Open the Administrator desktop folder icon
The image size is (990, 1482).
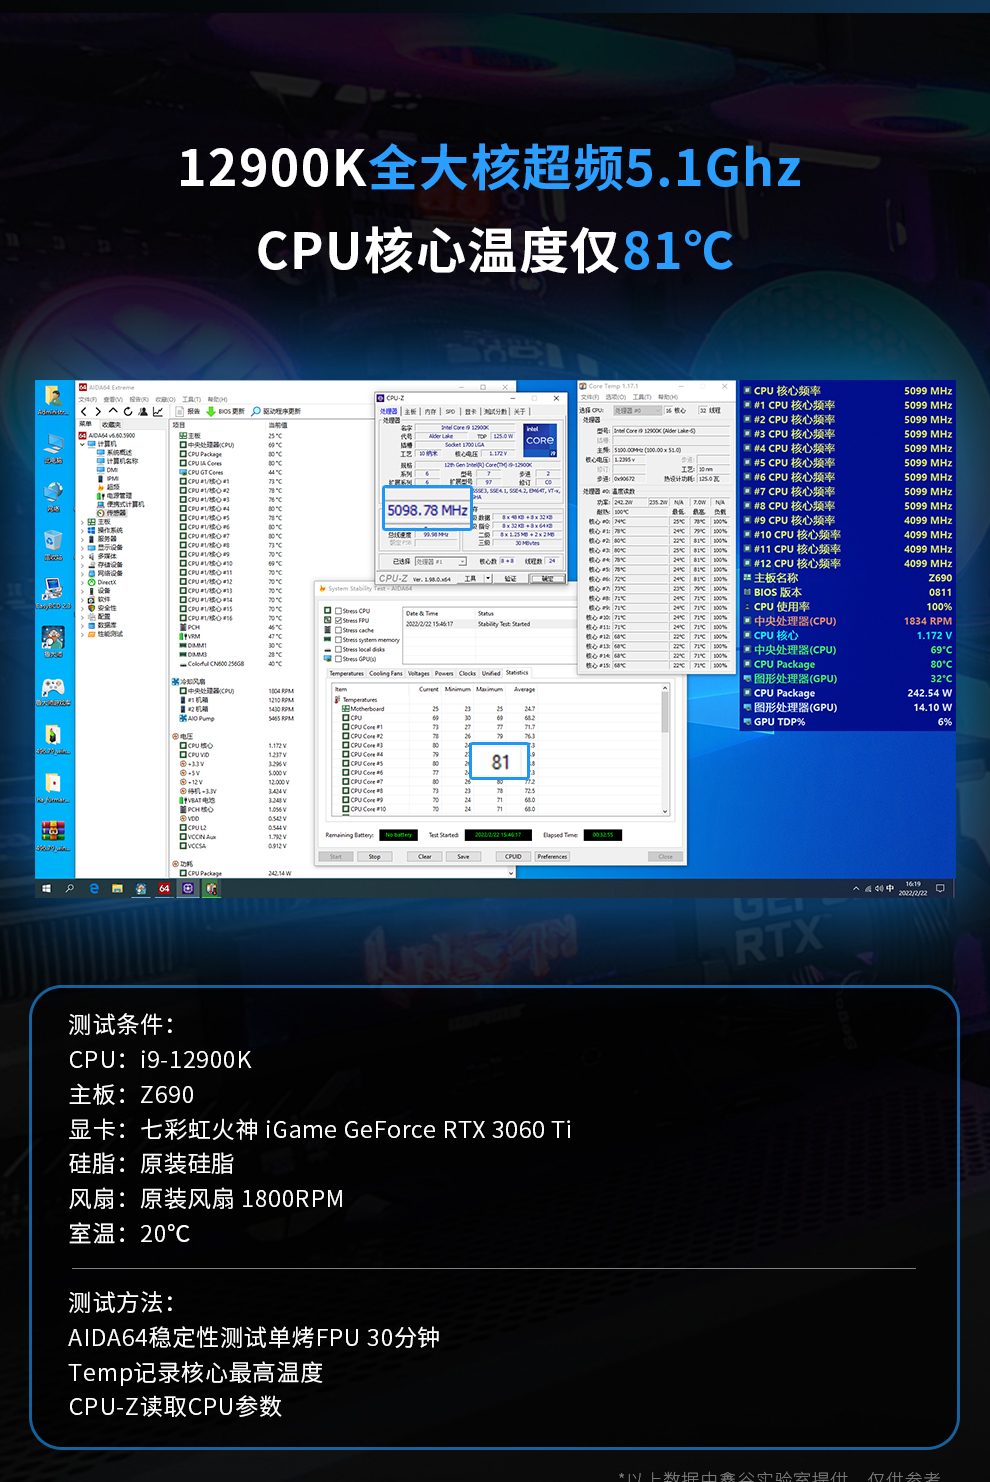(x=53, y=398)
